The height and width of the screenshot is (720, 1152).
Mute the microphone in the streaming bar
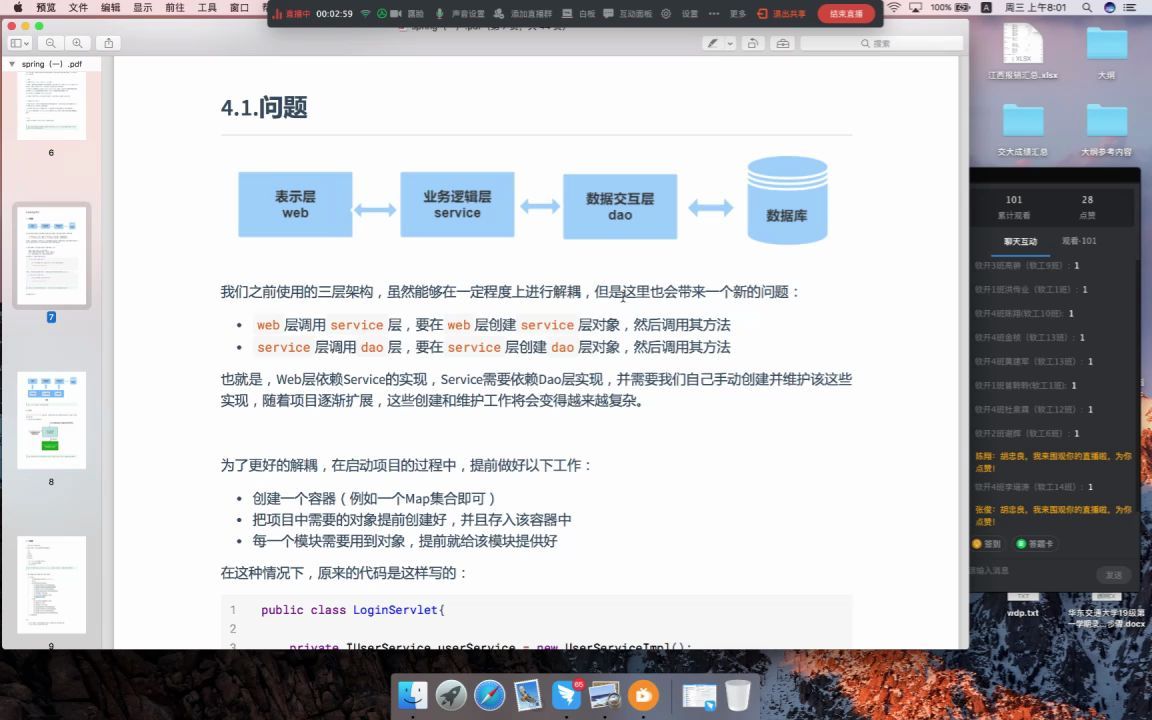tap(440, 14)
